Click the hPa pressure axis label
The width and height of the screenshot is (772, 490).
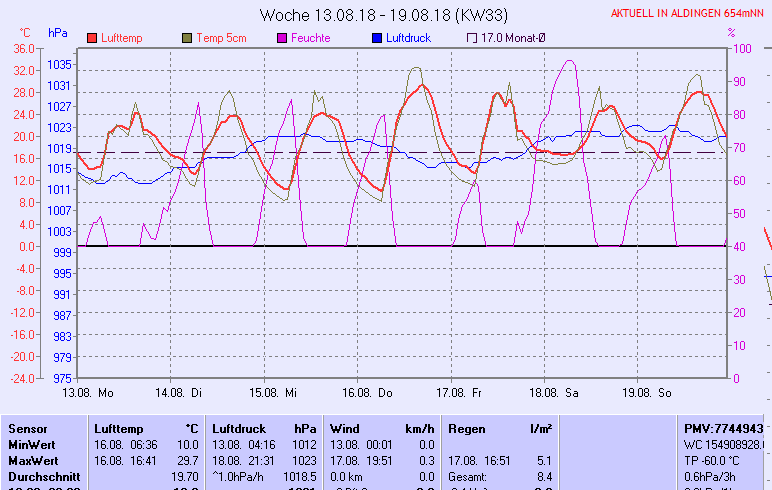[58, 33]
